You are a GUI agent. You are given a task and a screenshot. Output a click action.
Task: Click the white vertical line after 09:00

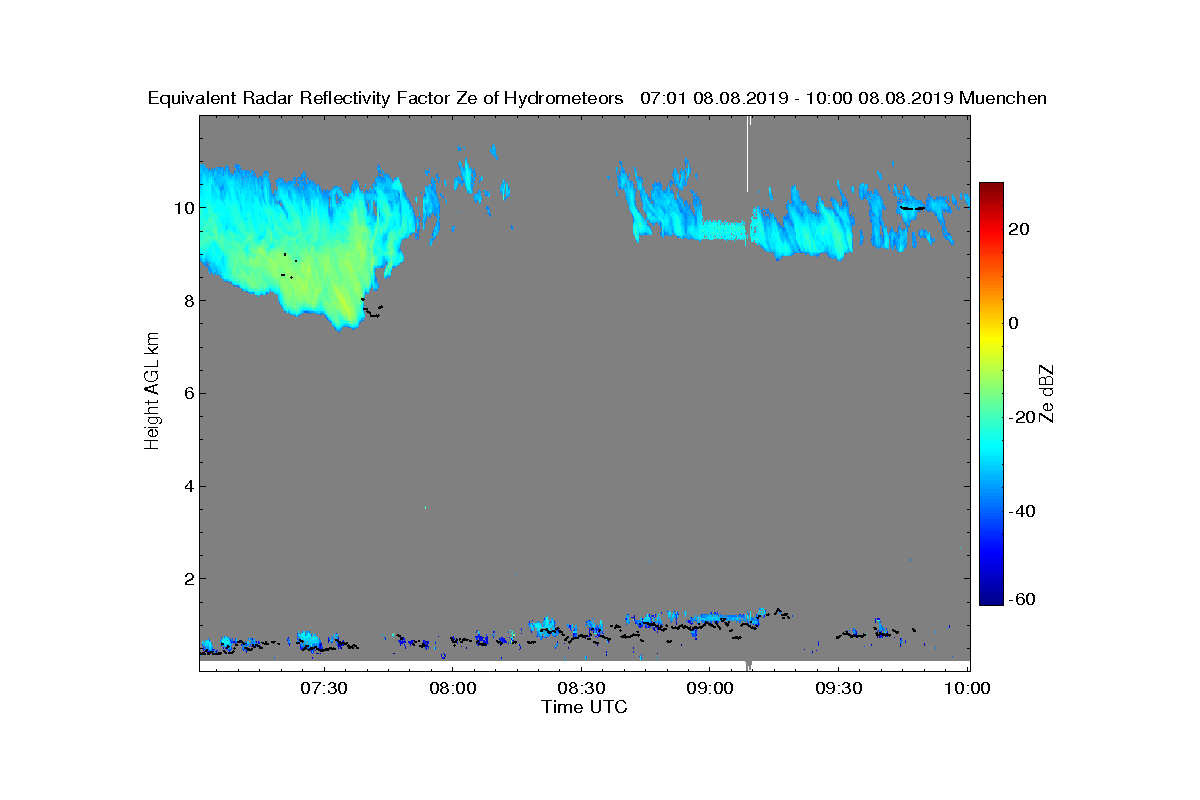[x=747, y=153]
